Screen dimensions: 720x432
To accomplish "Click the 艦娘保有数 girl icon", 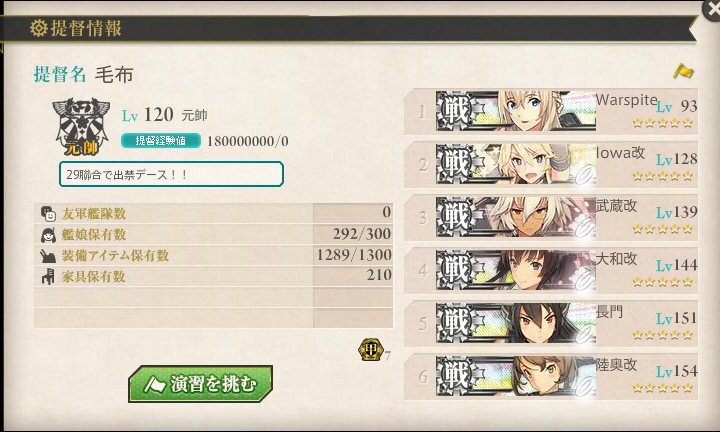I will coord(48,235).
